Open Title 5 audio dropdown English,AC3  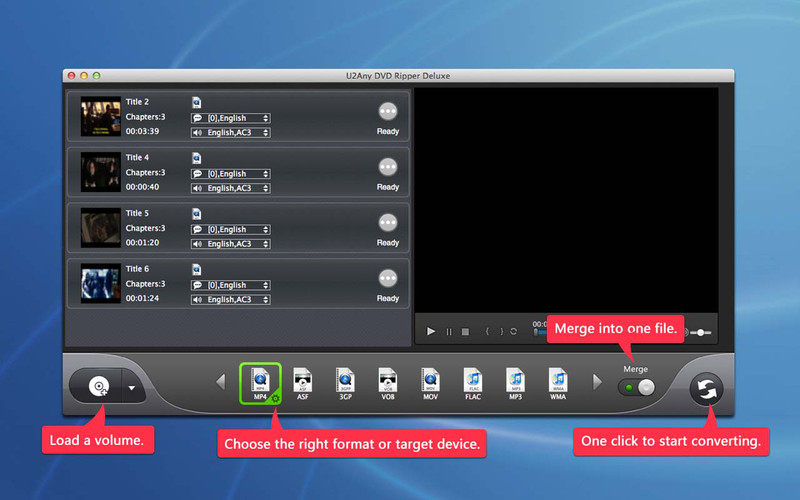coord(231,244)
